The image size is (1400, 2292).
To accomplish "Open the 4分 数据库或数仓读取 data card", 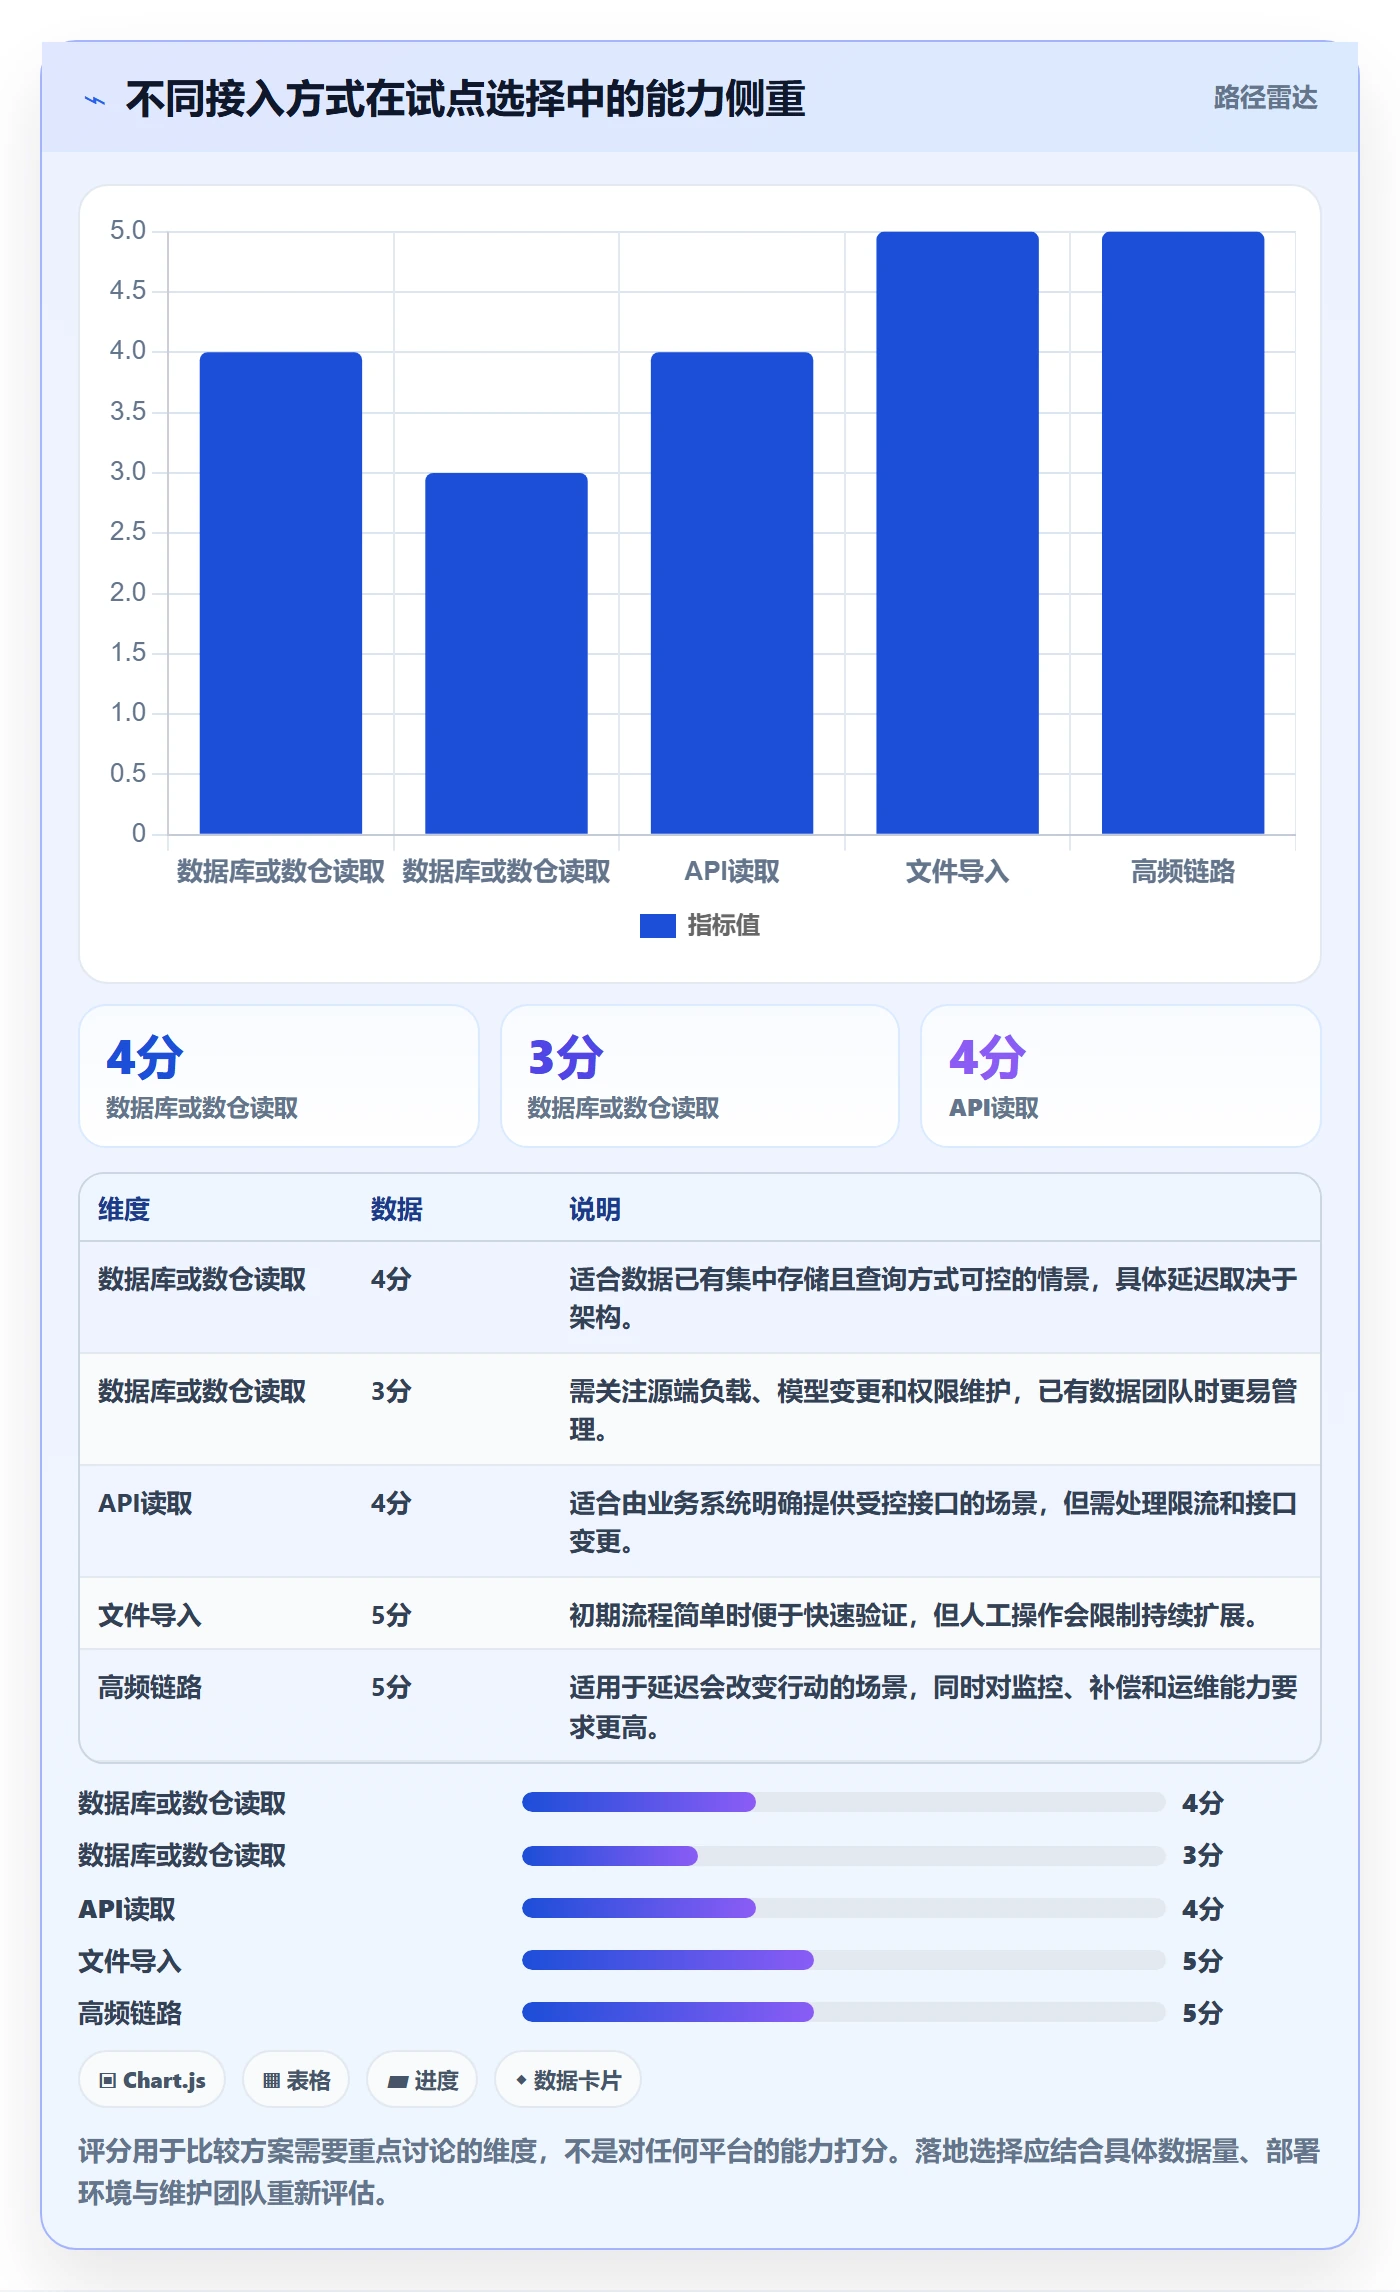I will [x=279, y=1076].
